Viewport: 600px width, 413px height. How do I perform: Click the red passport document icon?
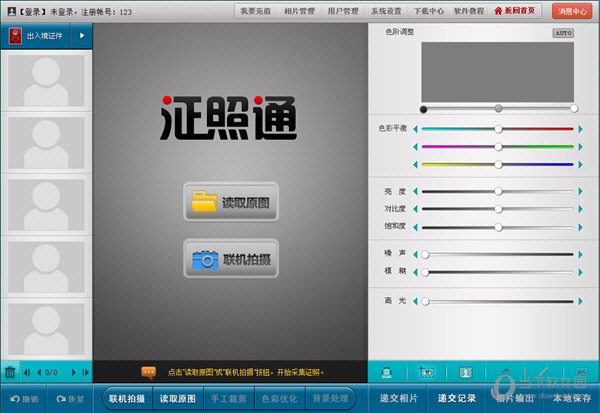point(15,36)
